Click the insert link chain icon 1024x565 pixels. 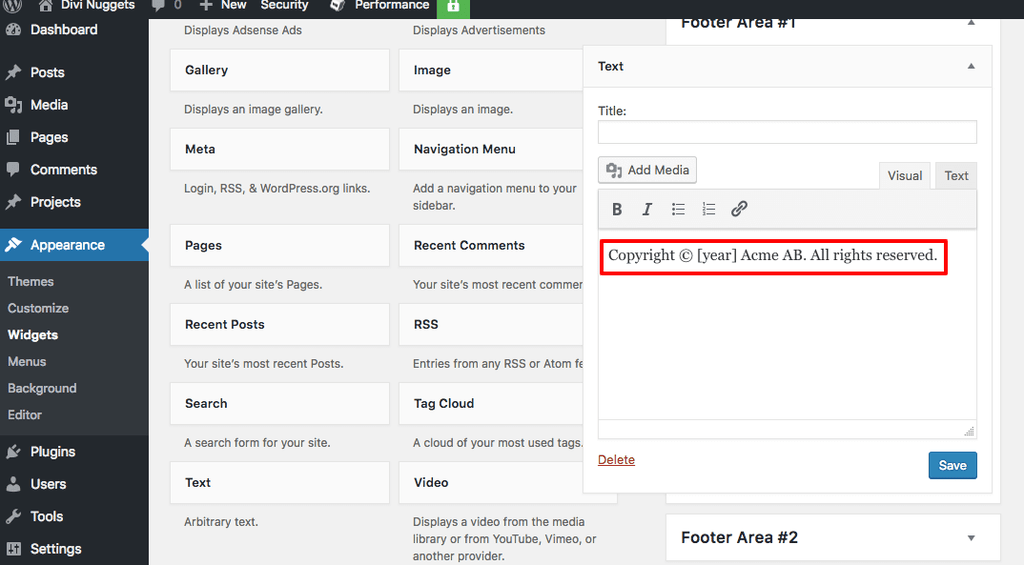[739, 209]
